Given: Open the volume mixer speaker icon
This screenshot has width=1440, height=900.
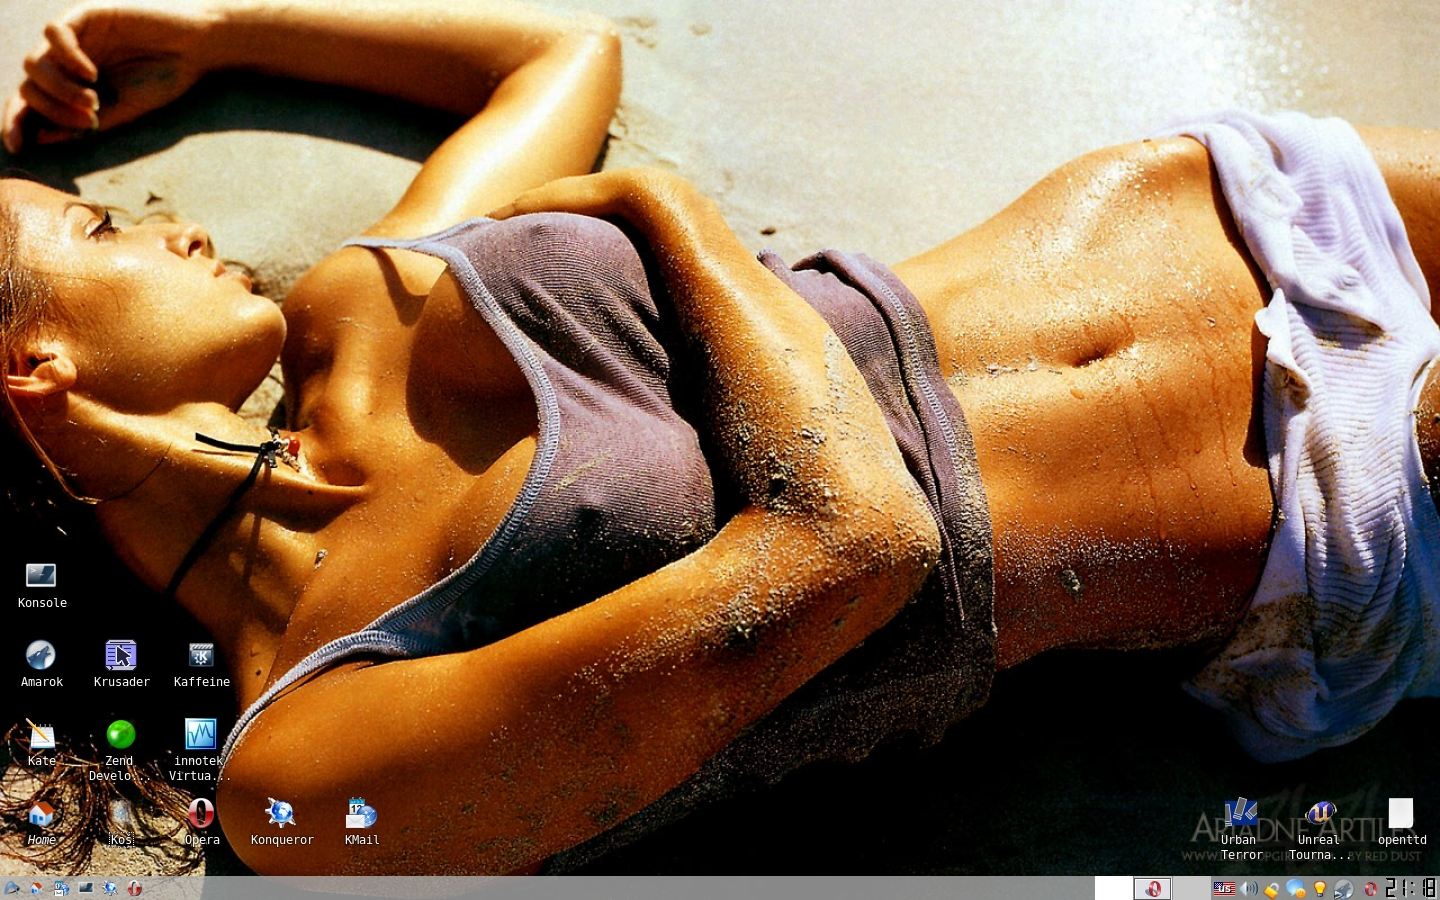Looking at the screenshot, I should coord(1249,888).
